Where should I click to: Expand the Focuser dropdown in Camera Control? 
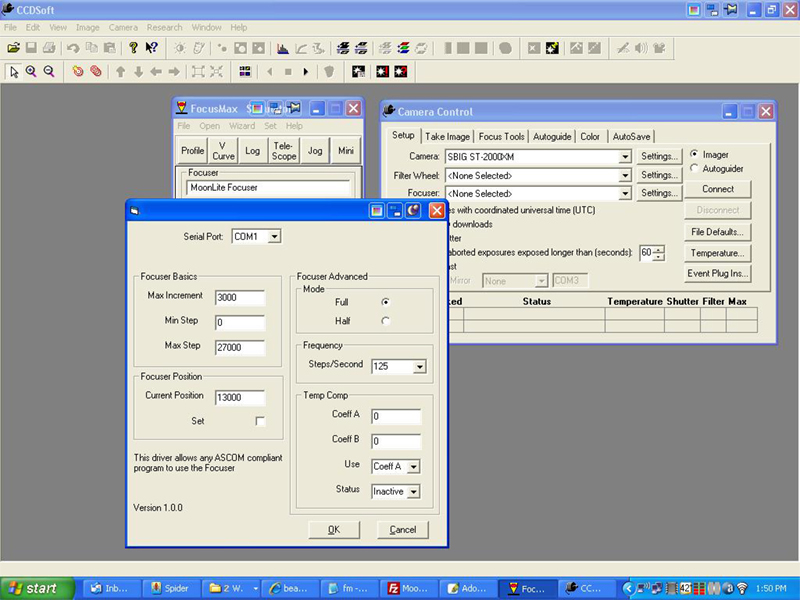tap(625, 194)
